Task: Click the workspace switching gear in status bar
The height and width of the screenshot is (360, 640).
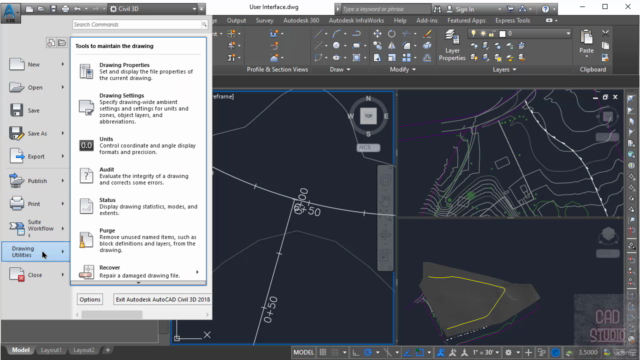Action: tap(508, 352)
